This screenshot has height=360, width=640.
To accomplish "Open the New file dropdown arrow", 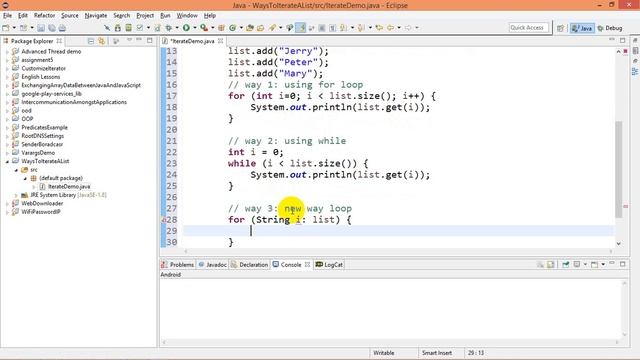I will click(14, 28).
